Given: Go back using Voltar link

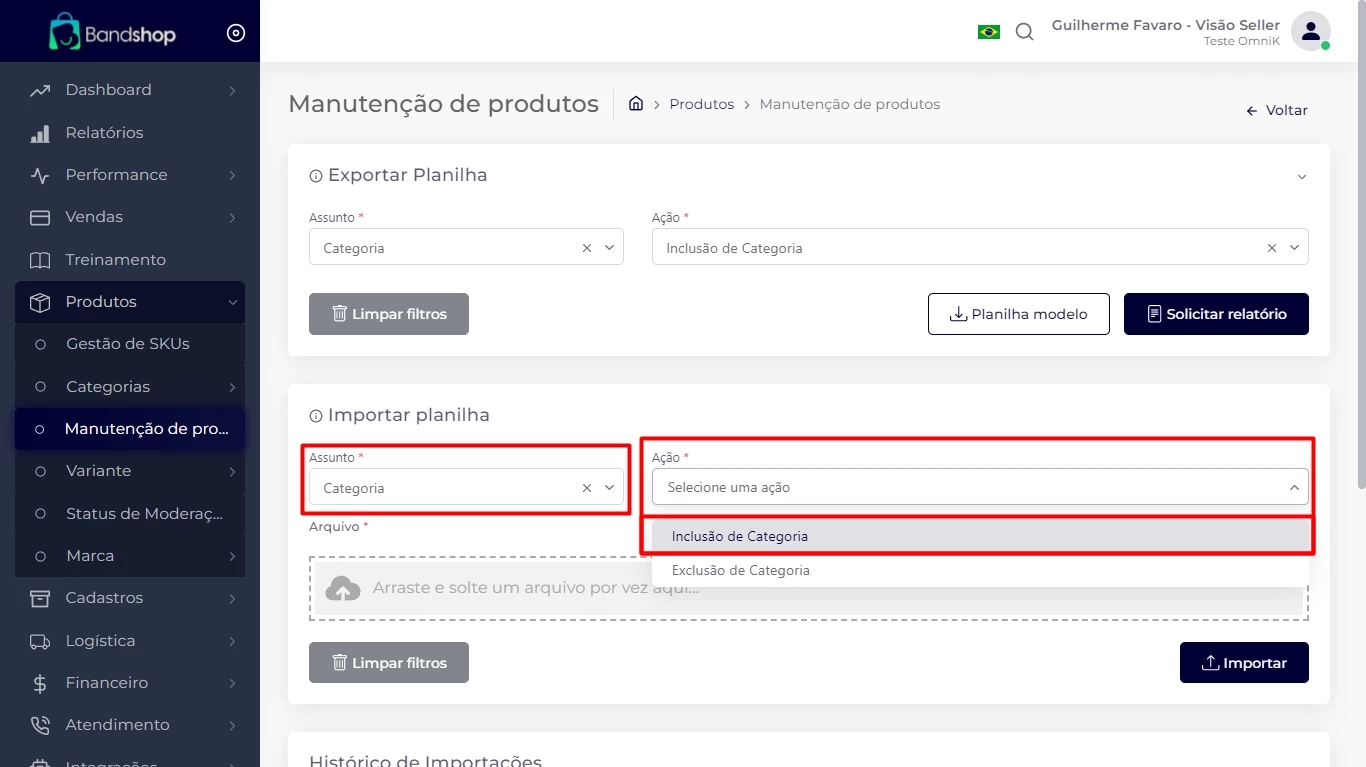Looking at the screenshot, I should pyautogui.click(x=1277, y=110).
